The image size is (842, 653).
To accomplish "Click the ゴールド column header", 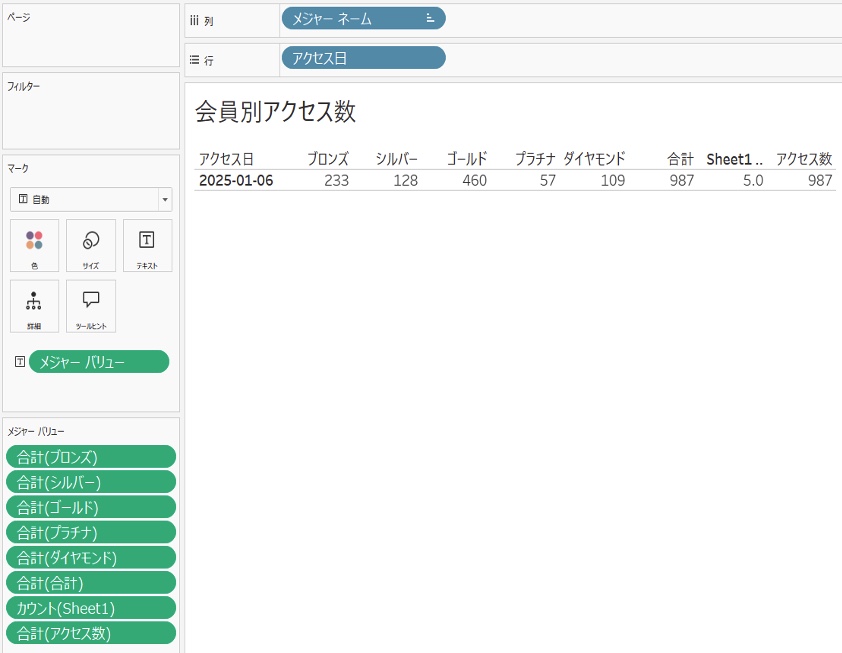I will [466, 159].
